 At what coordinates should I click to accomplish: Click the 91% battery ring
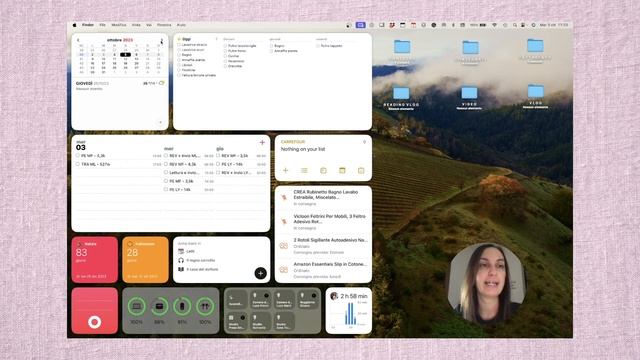182,306
